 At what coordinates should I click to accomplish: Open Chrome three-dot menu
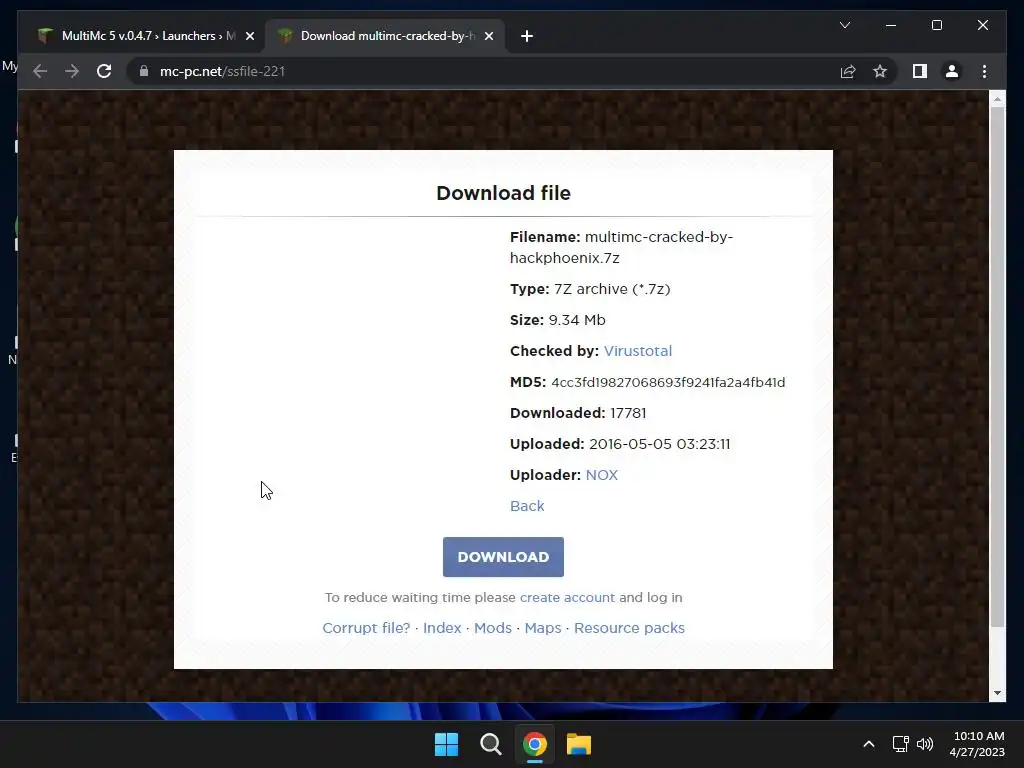984,71
